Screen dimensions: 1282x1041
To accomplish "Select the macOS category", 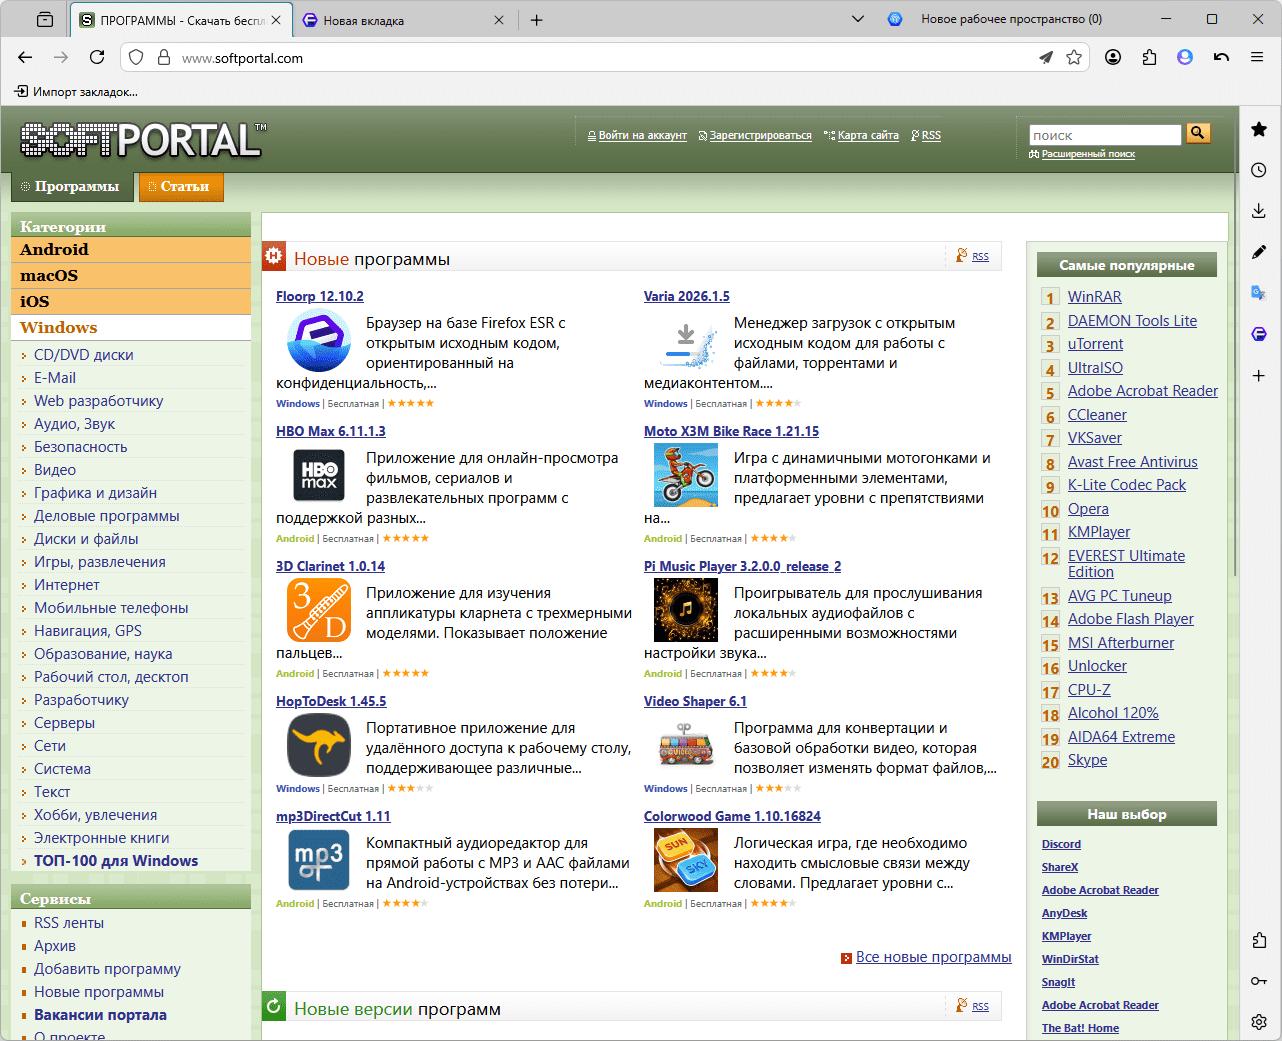I will pyautogui.click(x=131, y=276).
